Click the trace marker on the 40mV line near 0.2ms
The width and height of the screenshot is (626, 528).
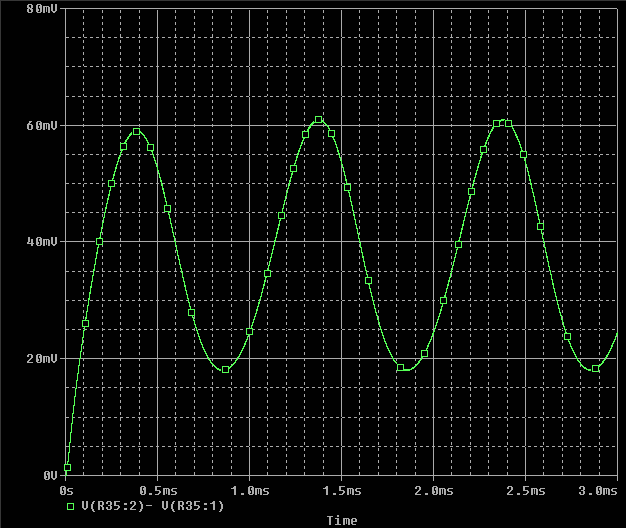coord(99,241)
